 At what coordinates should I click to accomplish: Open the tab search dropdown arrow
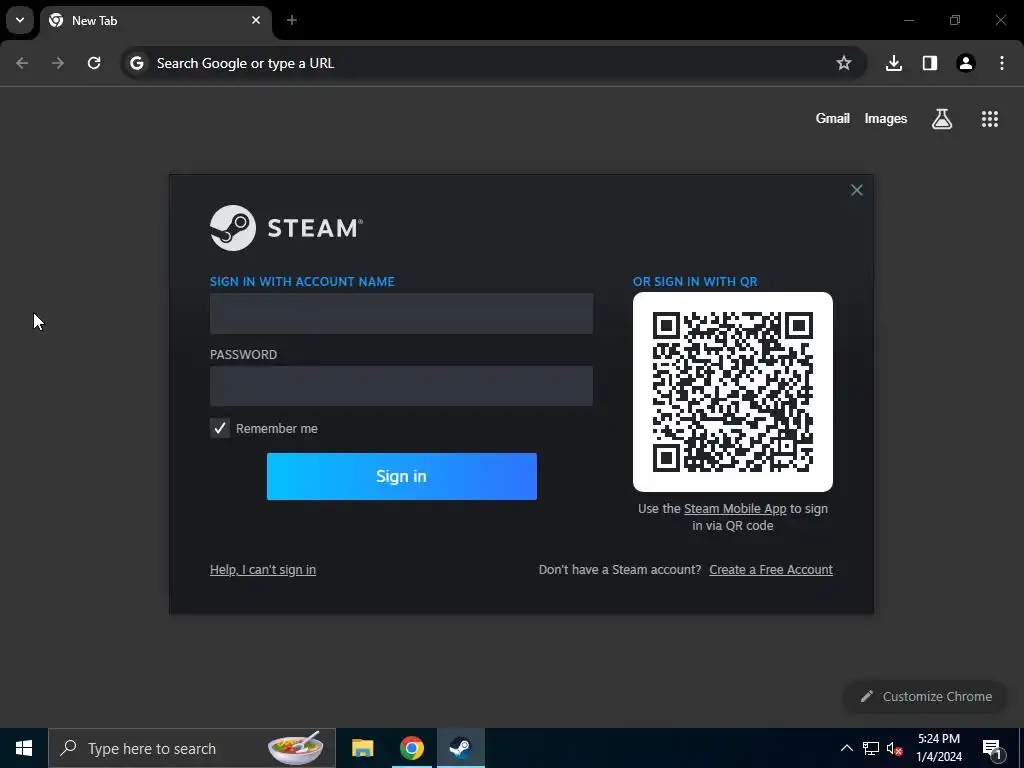pos(20,20)
